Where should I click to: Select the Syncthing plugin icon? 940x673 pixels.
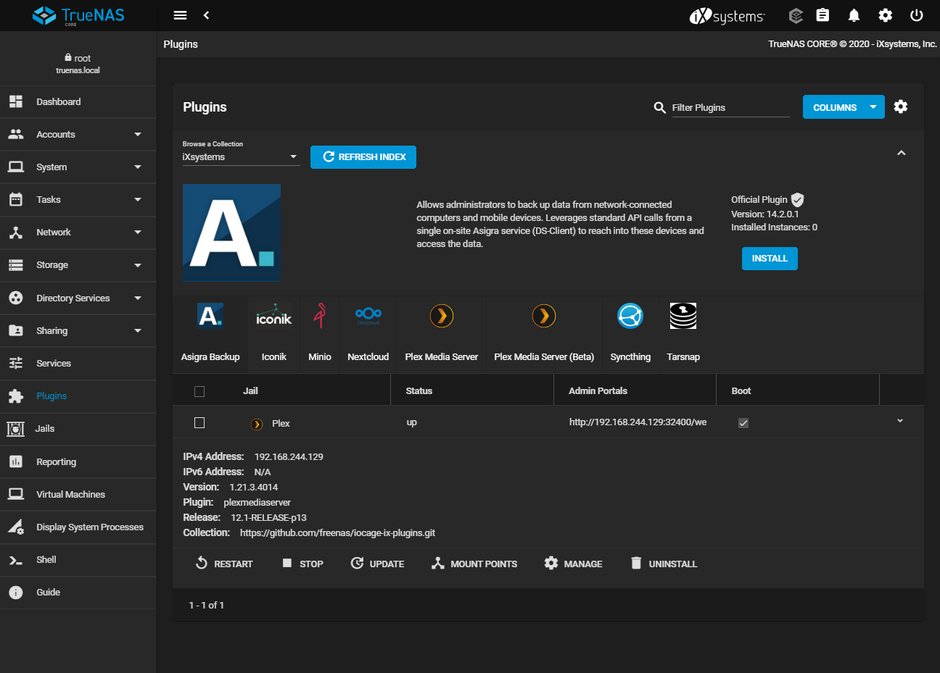[630, 316]
